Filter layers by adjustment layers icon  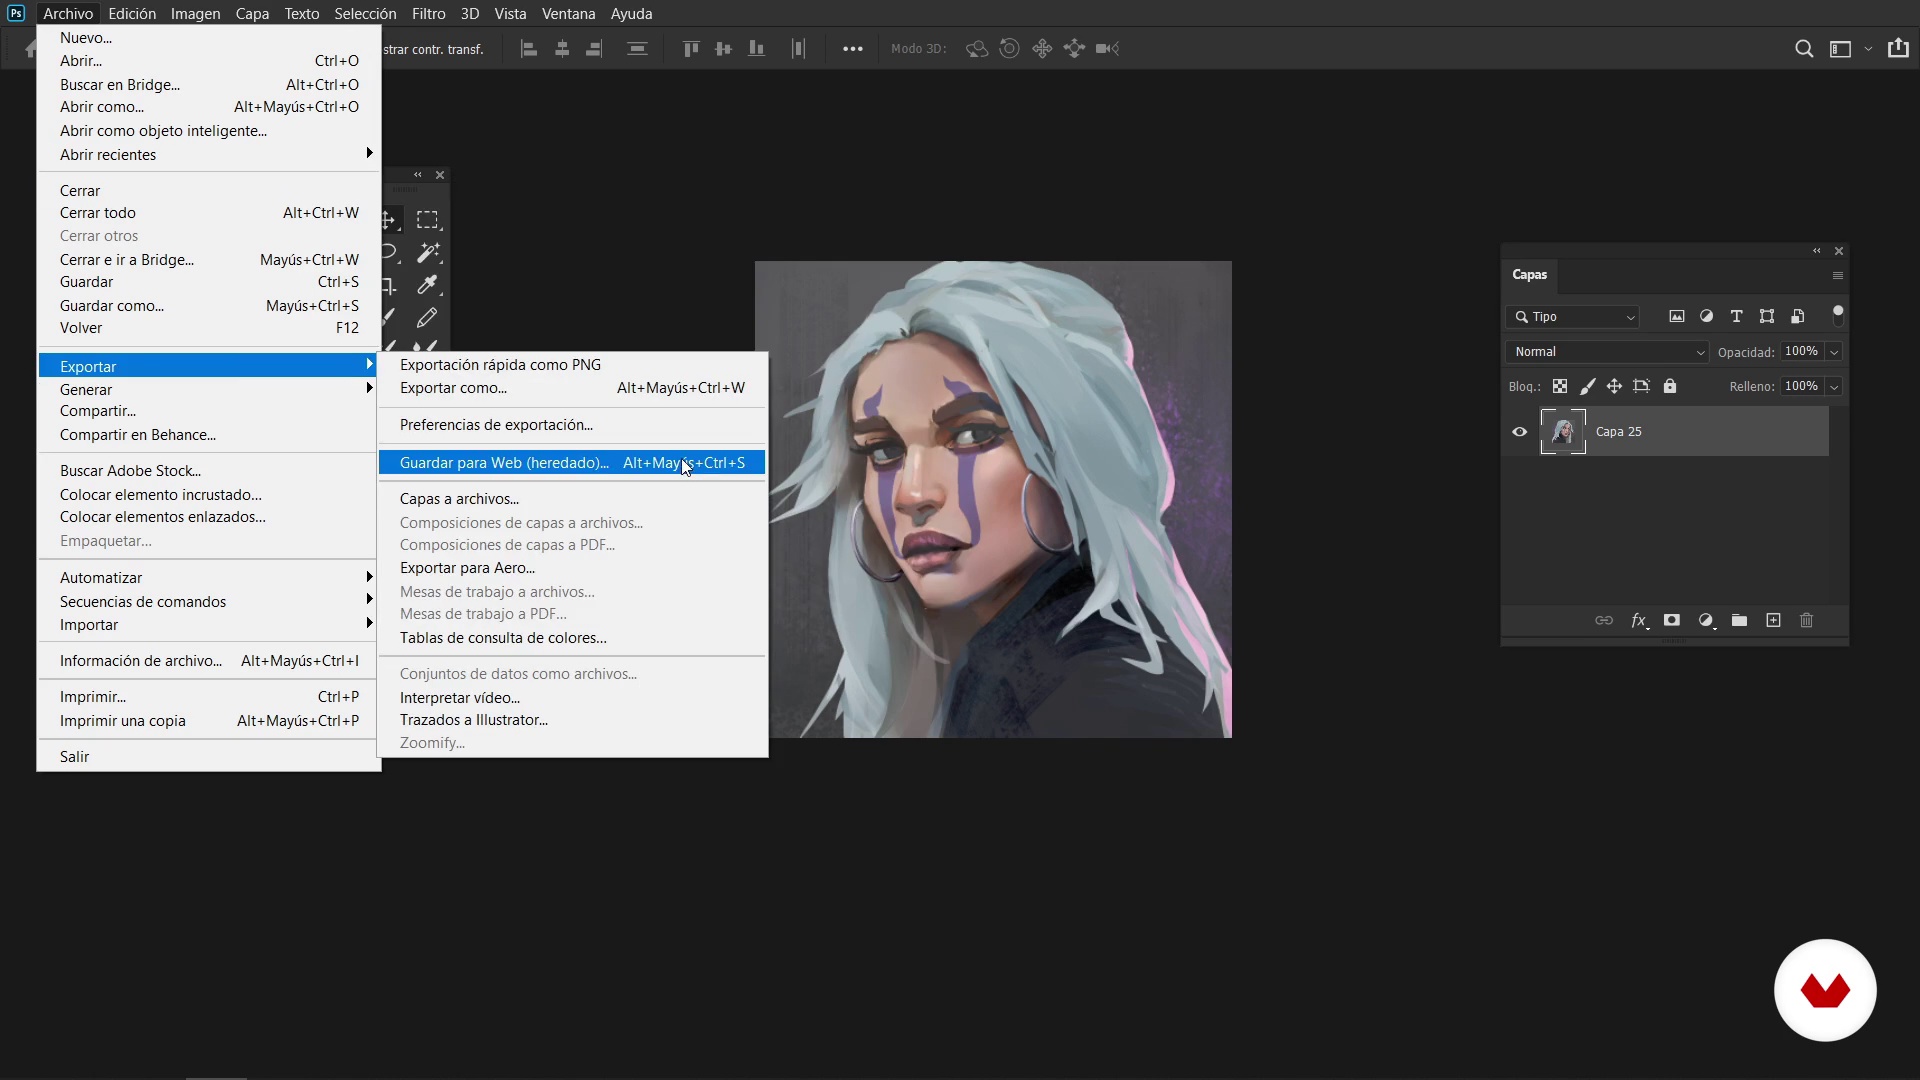click(1707, 316)
